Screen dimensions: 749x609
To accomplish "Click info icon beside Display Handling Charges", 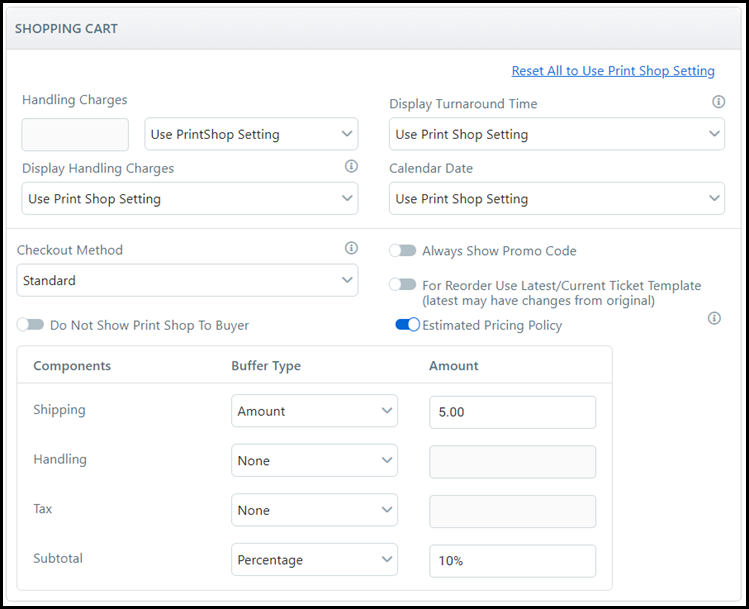I will coord(351,166).
